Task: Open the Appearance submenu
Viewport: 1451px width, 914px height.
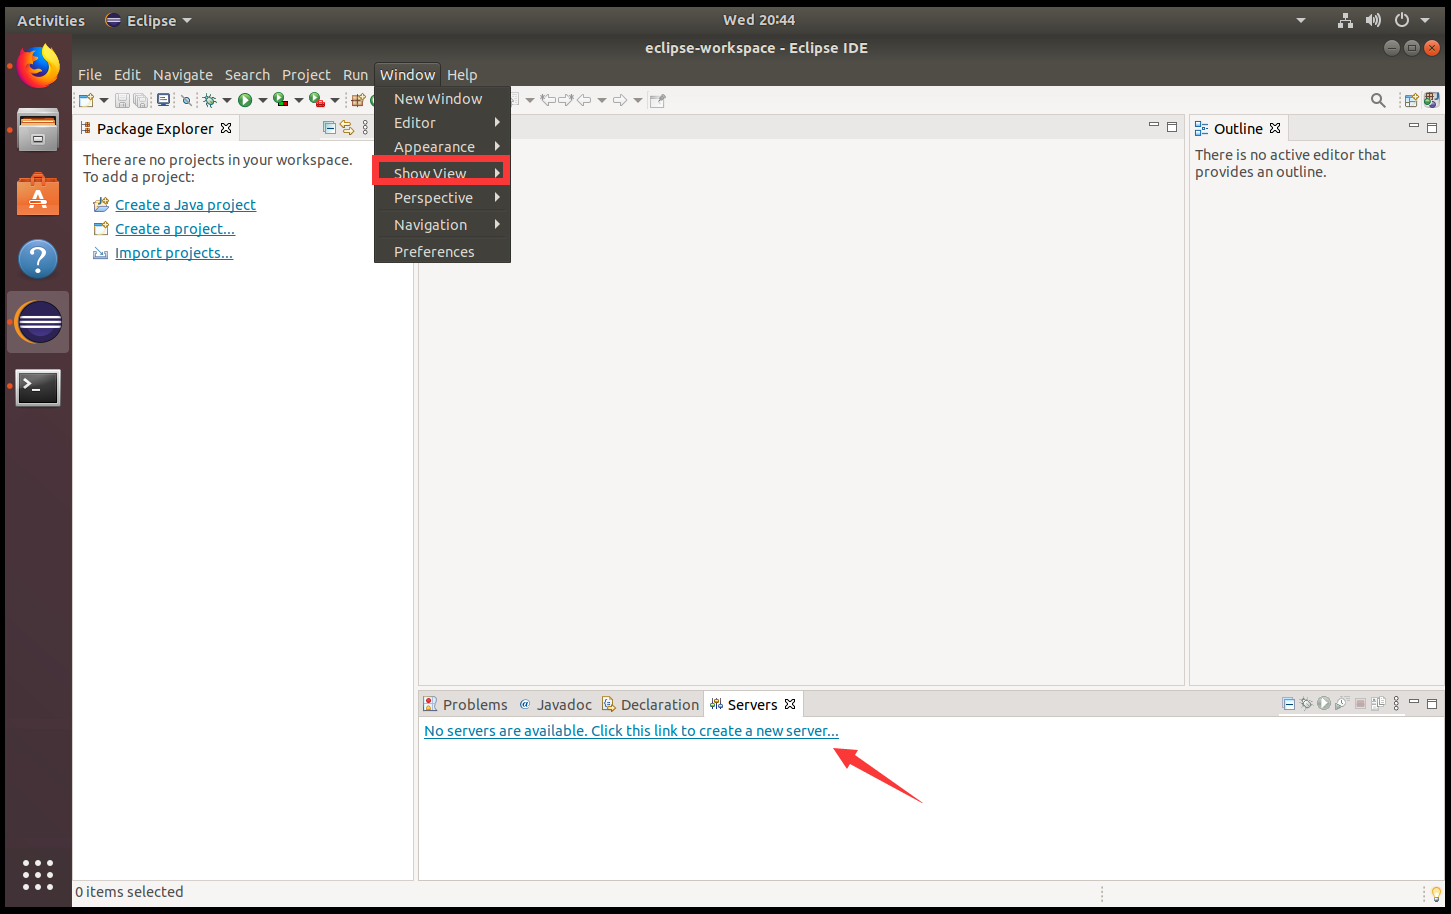Action: (x=442, y=147)
